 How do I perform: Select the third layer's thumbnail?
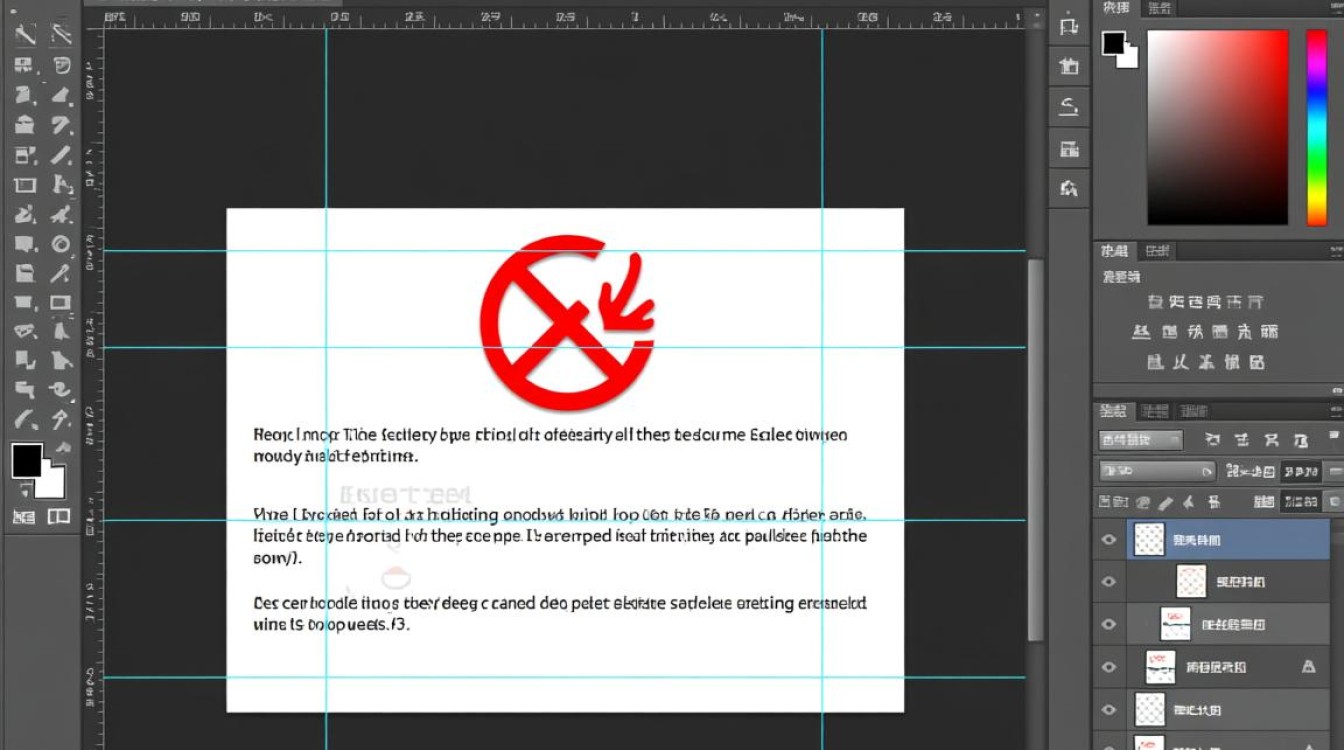[x=1175, y=624]
